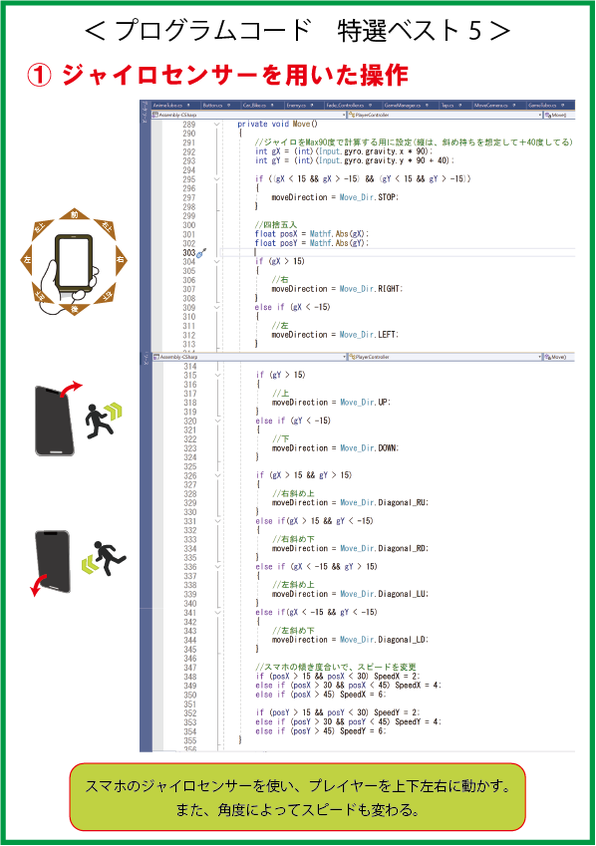
Task: Click 'moveDirection = Move_Dir.DOWN;'
Action: tap(335, 448)
